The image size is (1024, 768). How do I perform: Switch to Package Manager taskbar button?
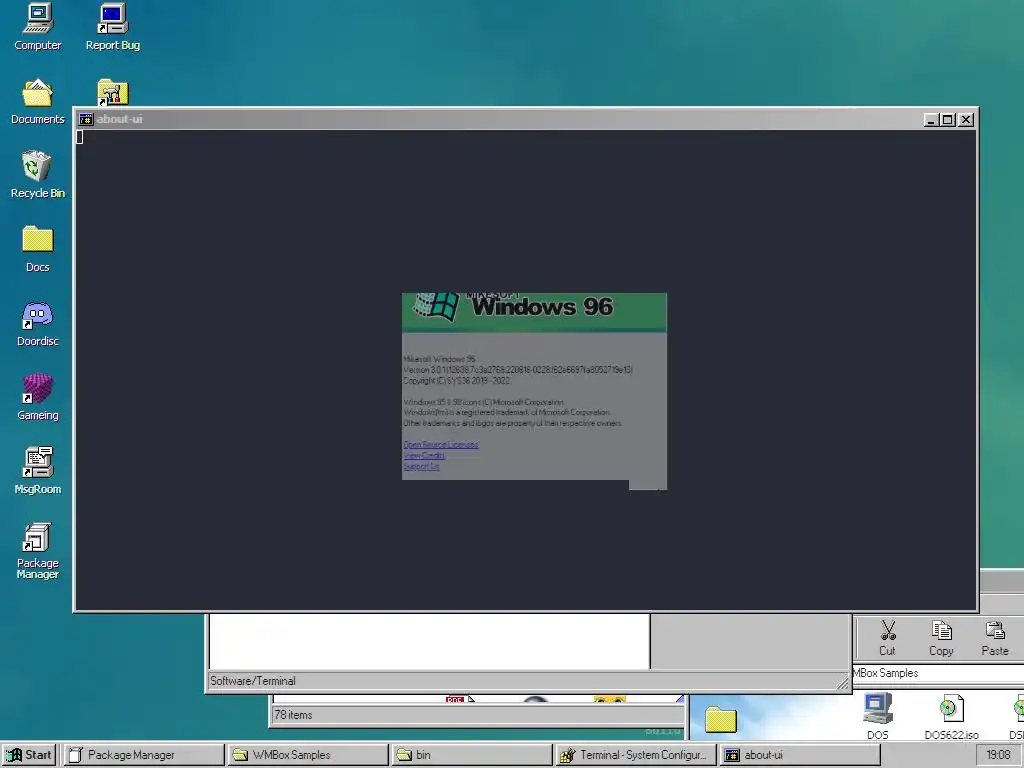pyautogui.click(x=144, y=755)
